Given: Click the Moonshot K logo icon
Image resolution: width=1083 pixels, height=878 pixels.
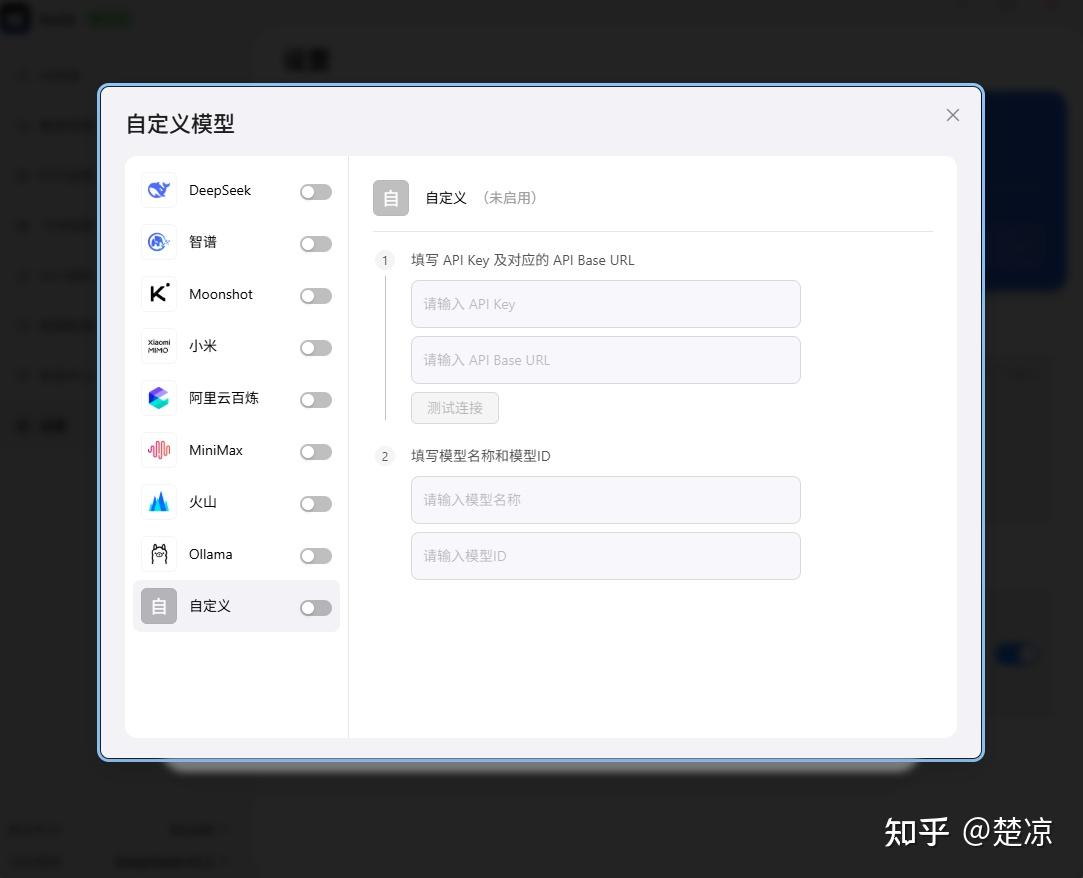Looking at the screenshot, I should coord(159,294).
